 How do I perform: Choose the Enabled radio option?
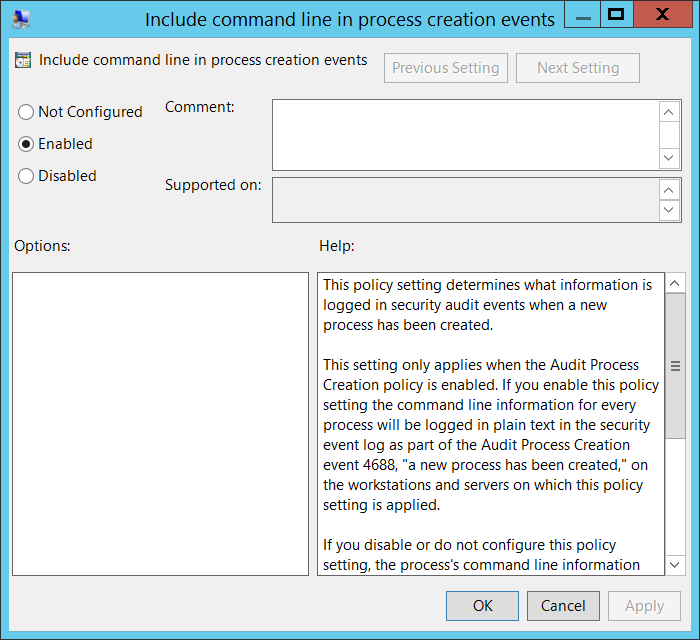26,144
